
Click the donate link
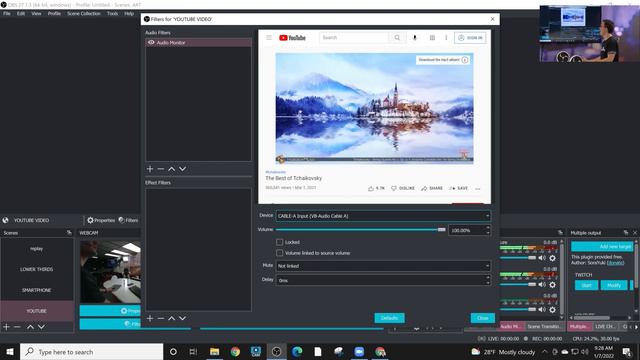tap(615, 263)
